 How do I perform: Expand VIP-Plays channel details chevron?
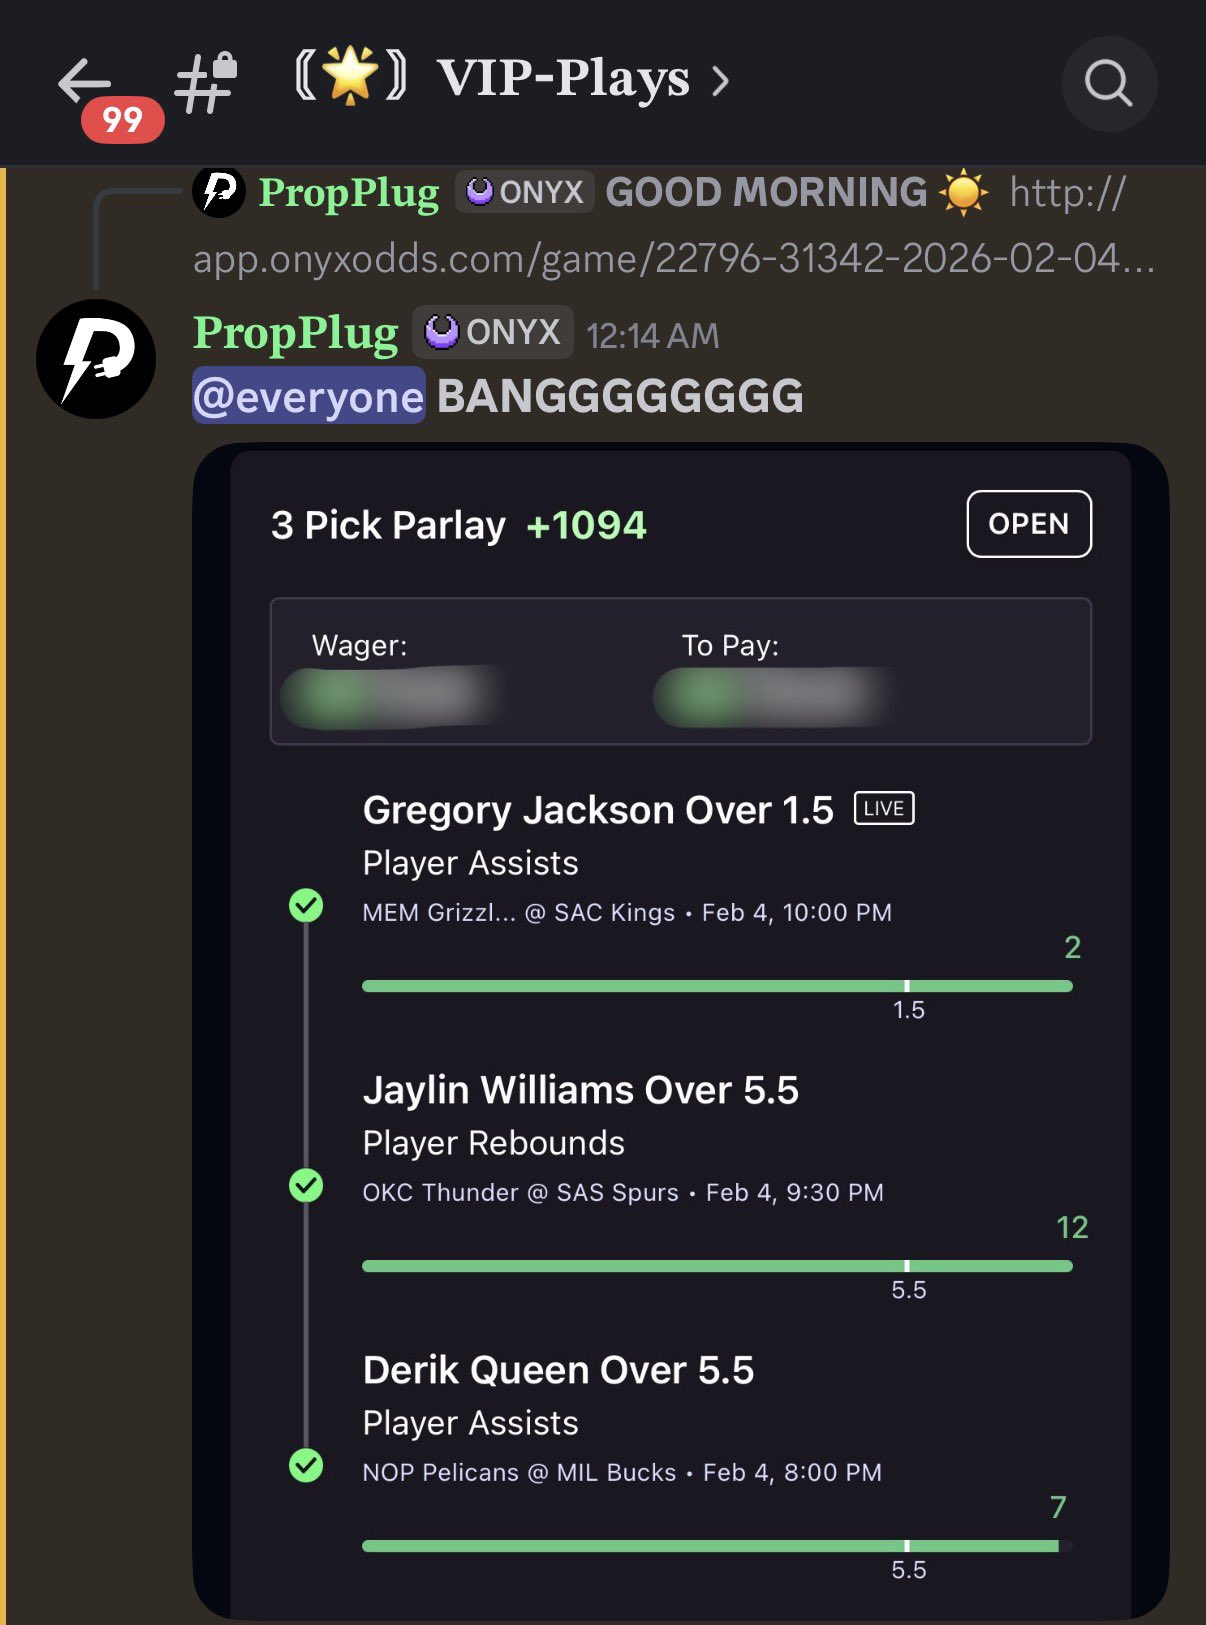[720, 81]
